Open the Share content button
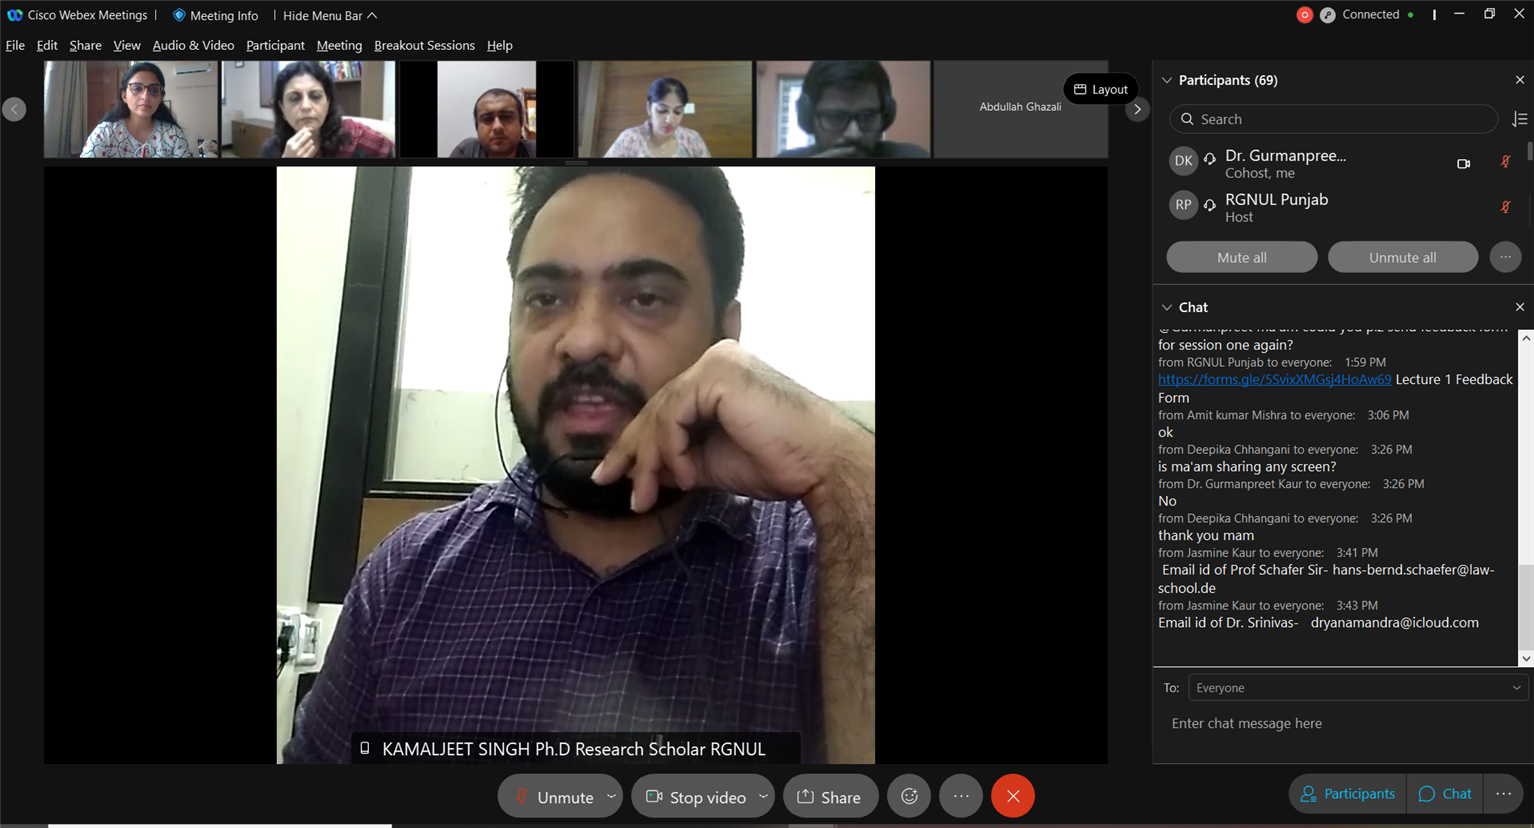Screen dimensions: 1534x828 coord(830,797)
